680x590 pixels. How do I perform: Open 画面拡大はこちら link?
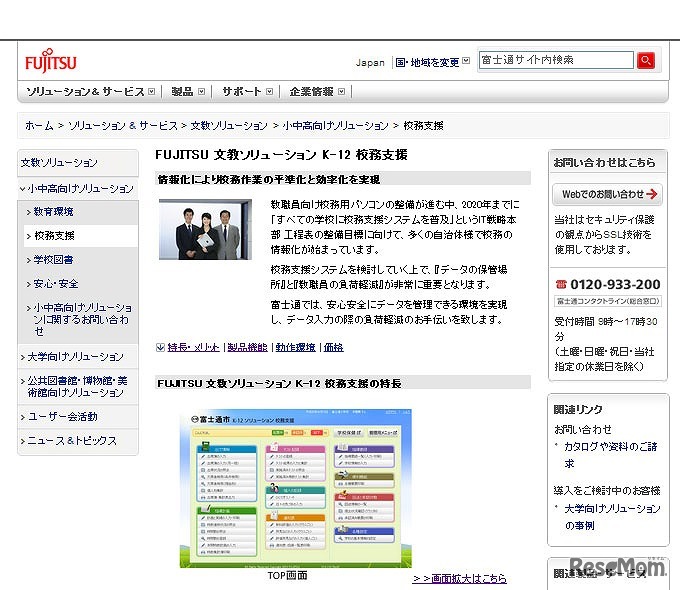click(x=459, y=578)
